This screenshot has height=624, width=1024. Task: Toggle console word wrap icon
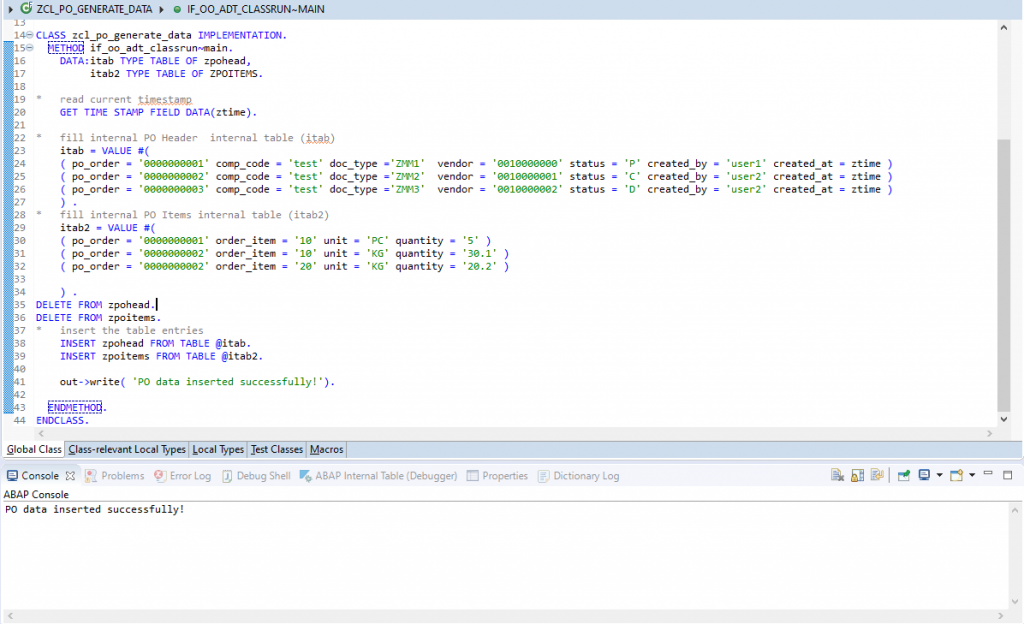click(877, 475)
